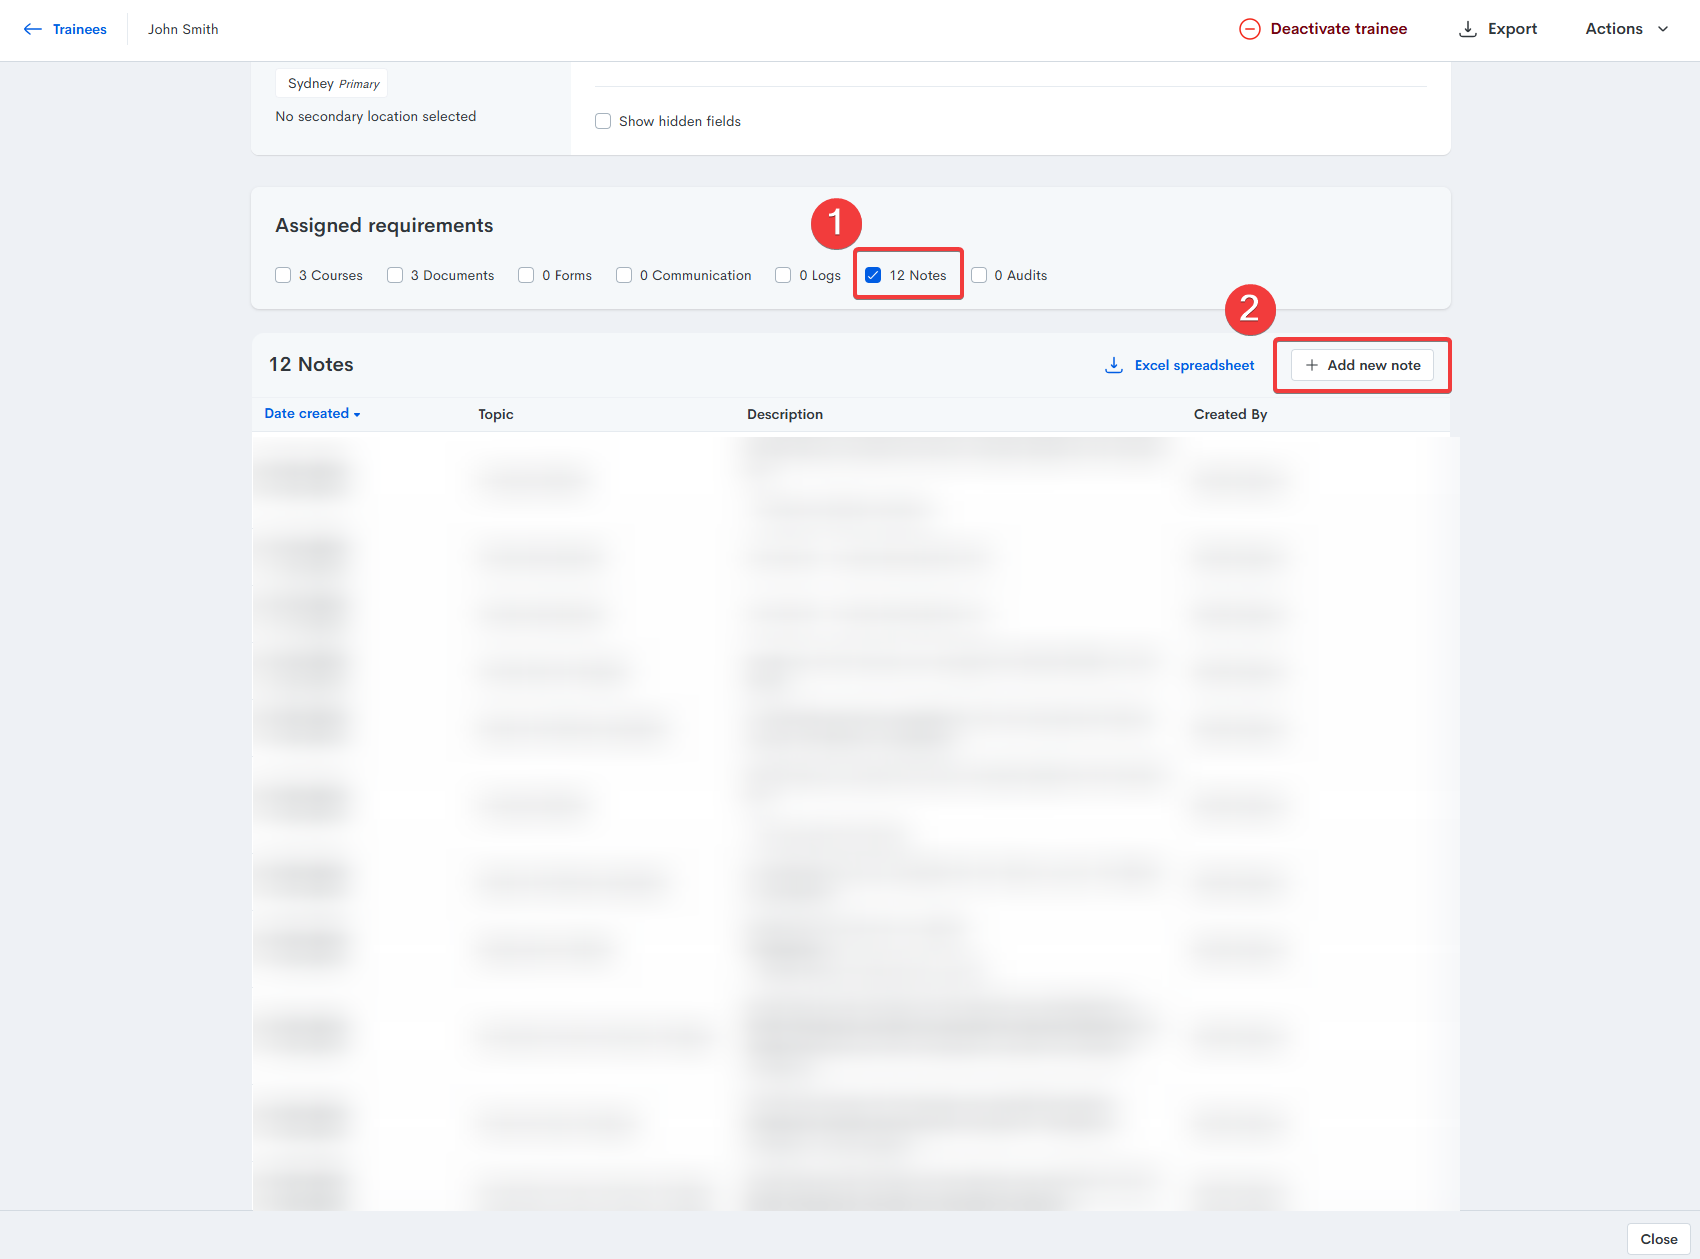Toggle the 3 Documents checkbox
The width and height of the screenshot is (1700, 1259).
pyautogui.click(x=395, y=275)
